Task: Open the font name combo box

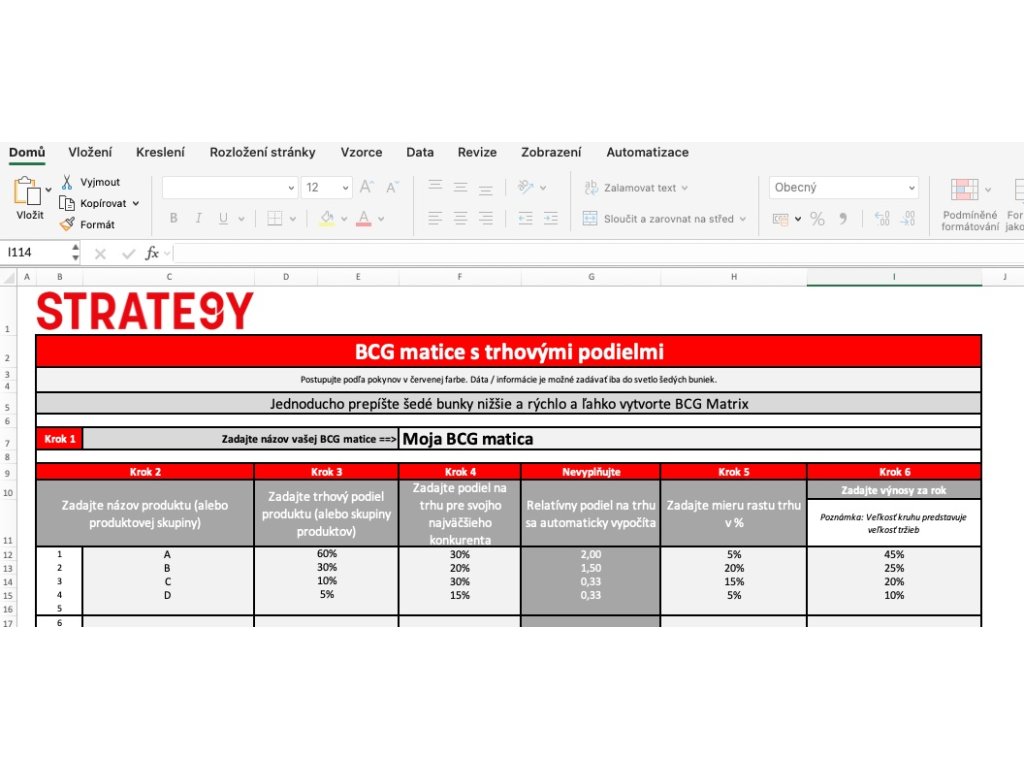Action: coord(230,187)
